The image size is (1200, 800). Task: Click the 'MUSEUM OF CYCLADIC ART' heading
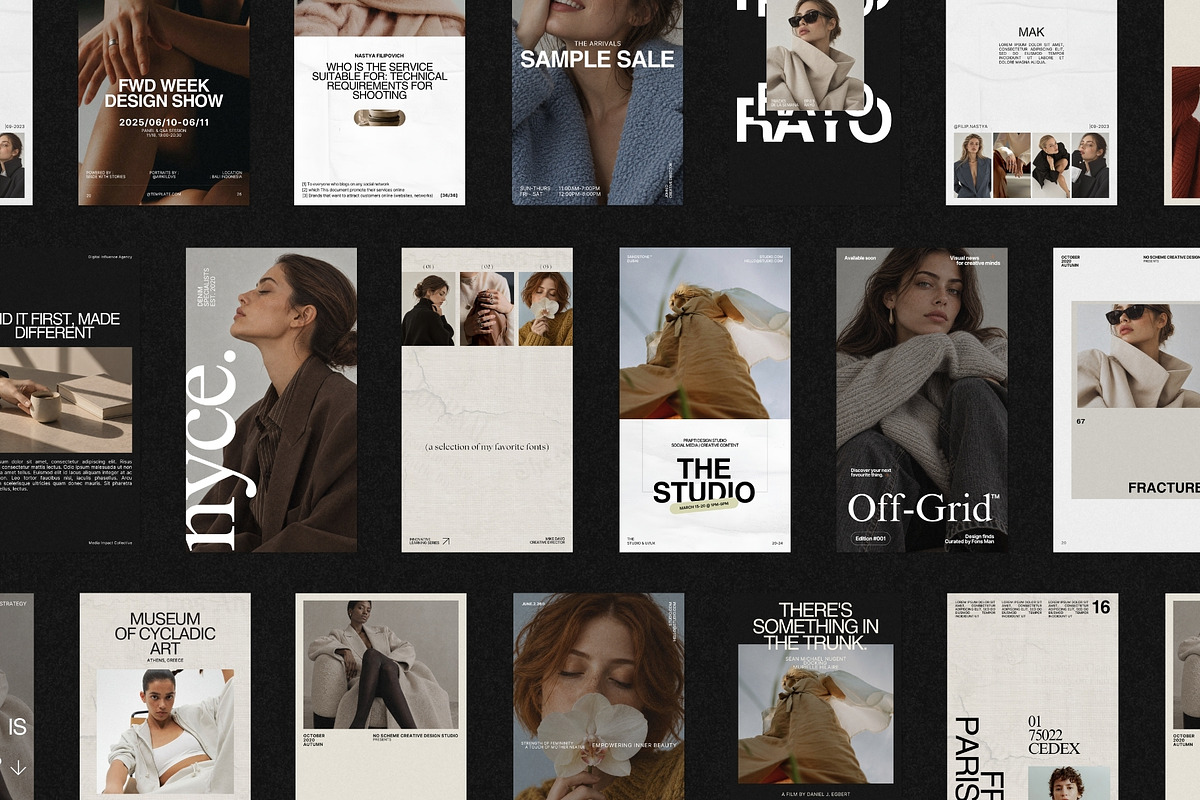click(165, 632)
